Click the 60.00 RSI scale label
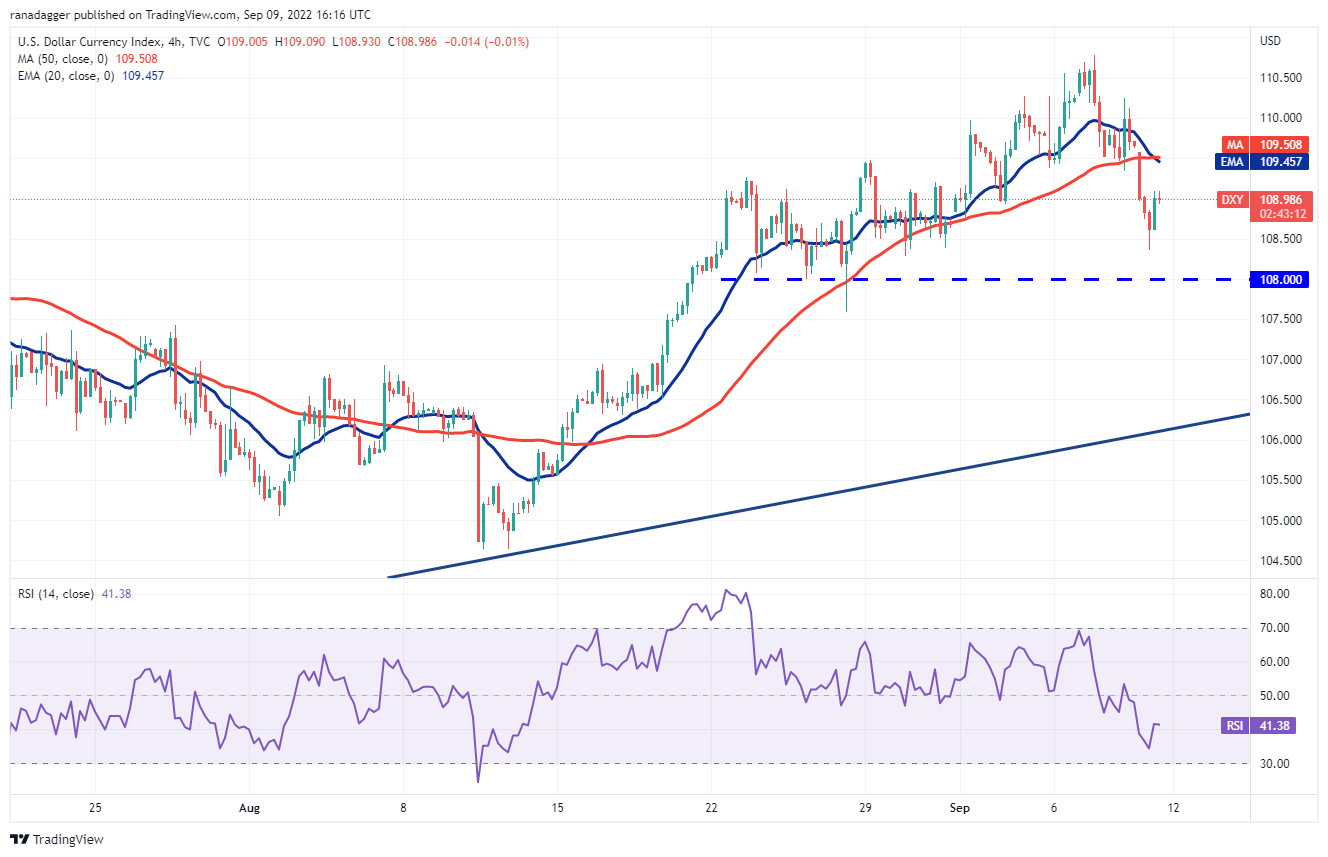Screen dimensions: 1328x857 click(1272, 662)
